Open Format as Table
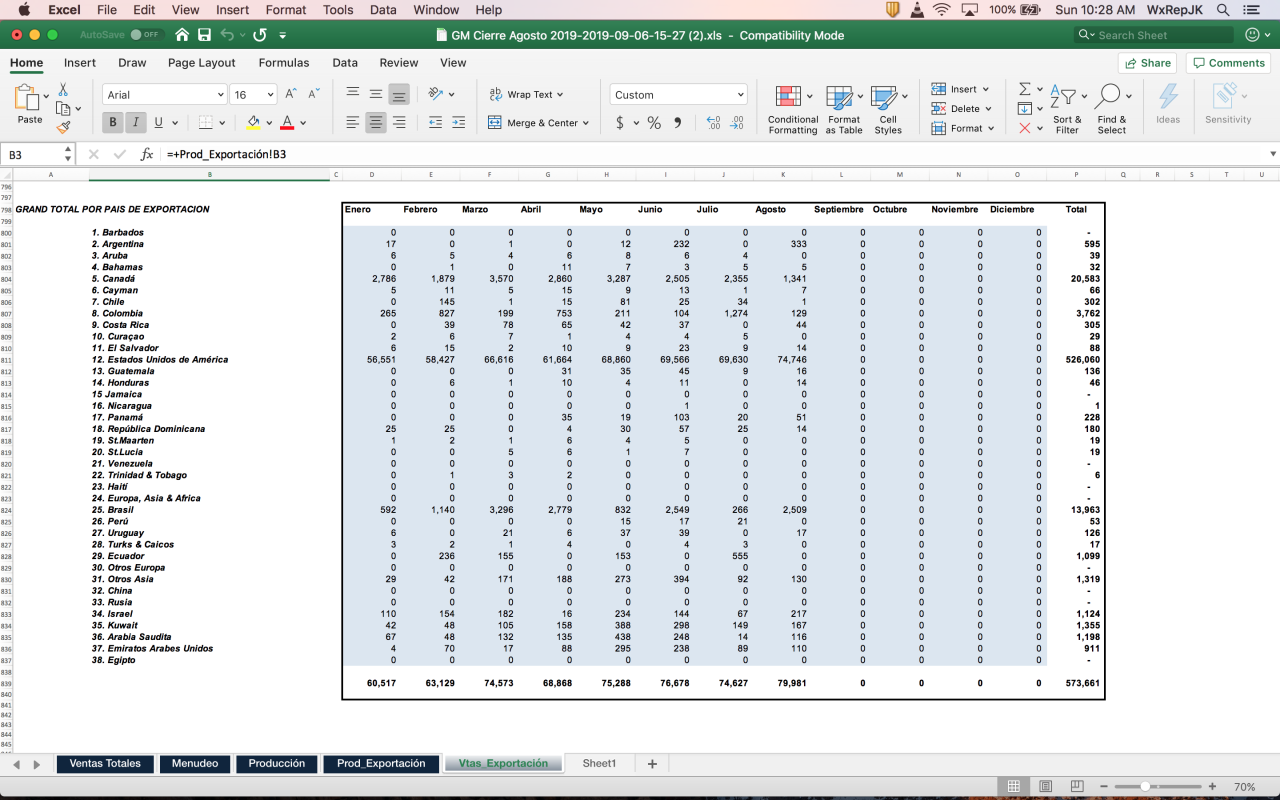This screenshot has height=800, width=1280. pyautogui.click(x=844, y=110)
